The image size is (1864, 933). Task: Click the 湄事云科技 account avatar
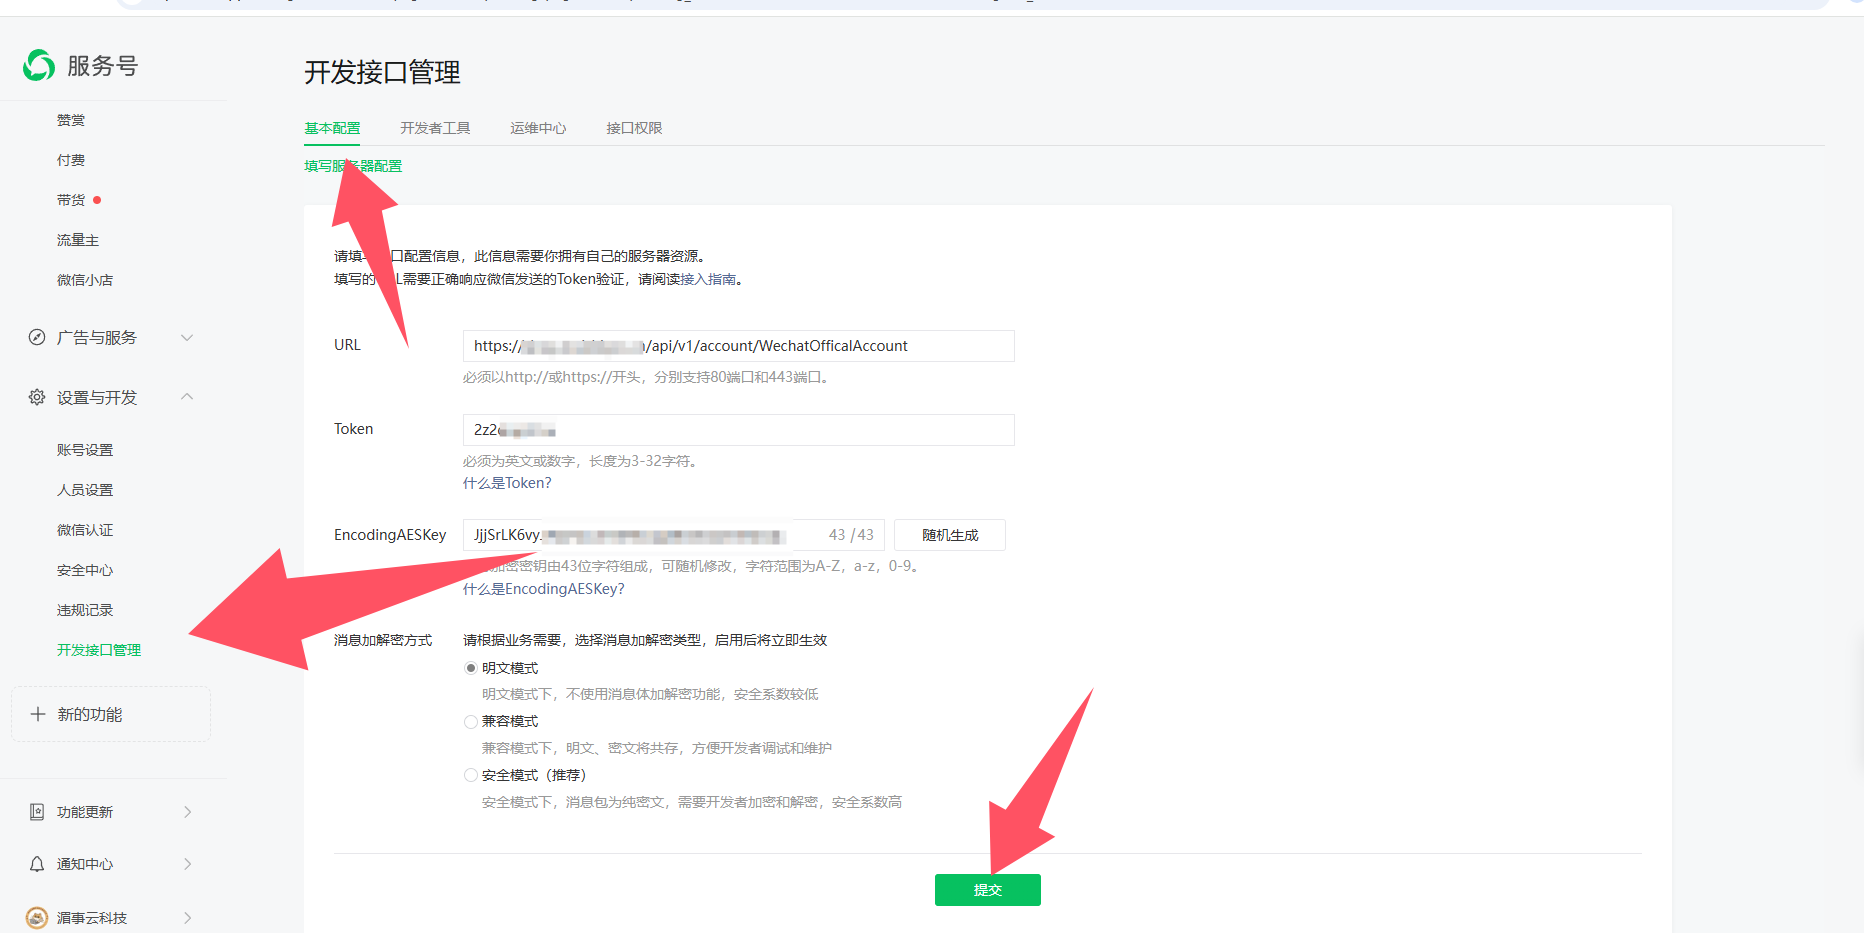coord(37,917)
